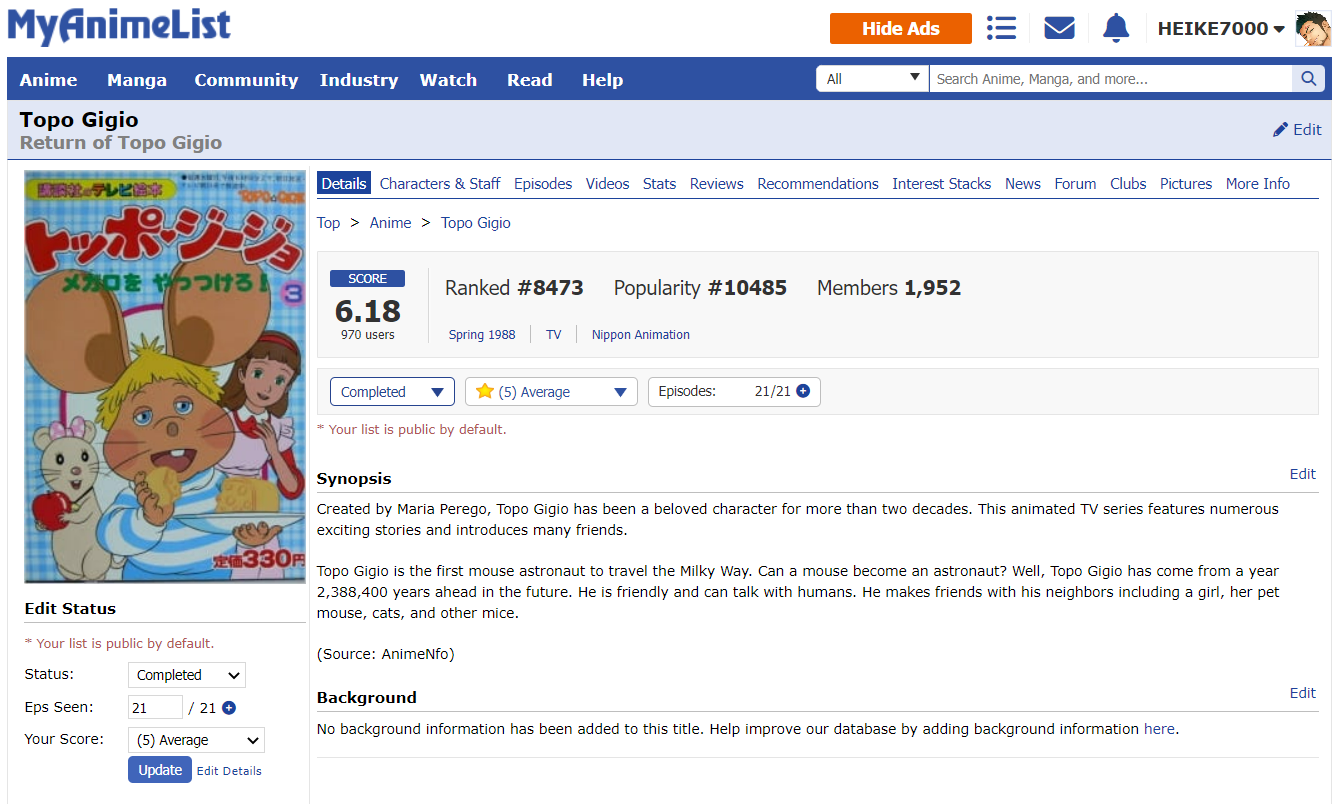Image resolution: width=1338 pixels, height=804 pixels.
Task: Click the HEIKE7000 profile avatar
Action: point(1312,29)
